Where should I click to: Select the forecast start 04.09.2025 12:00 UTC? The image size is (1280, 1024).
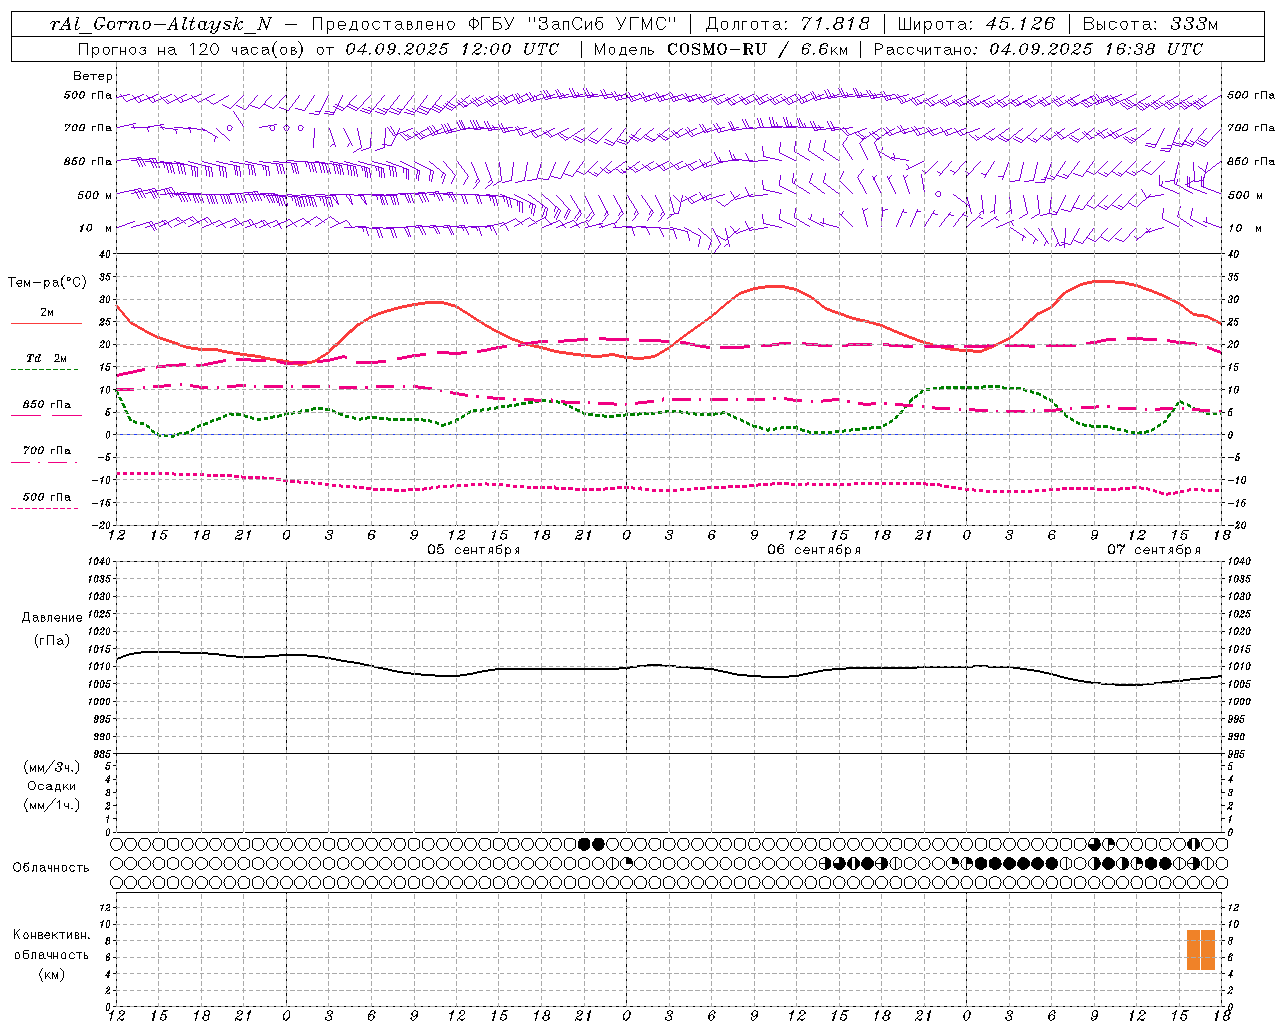452,49
